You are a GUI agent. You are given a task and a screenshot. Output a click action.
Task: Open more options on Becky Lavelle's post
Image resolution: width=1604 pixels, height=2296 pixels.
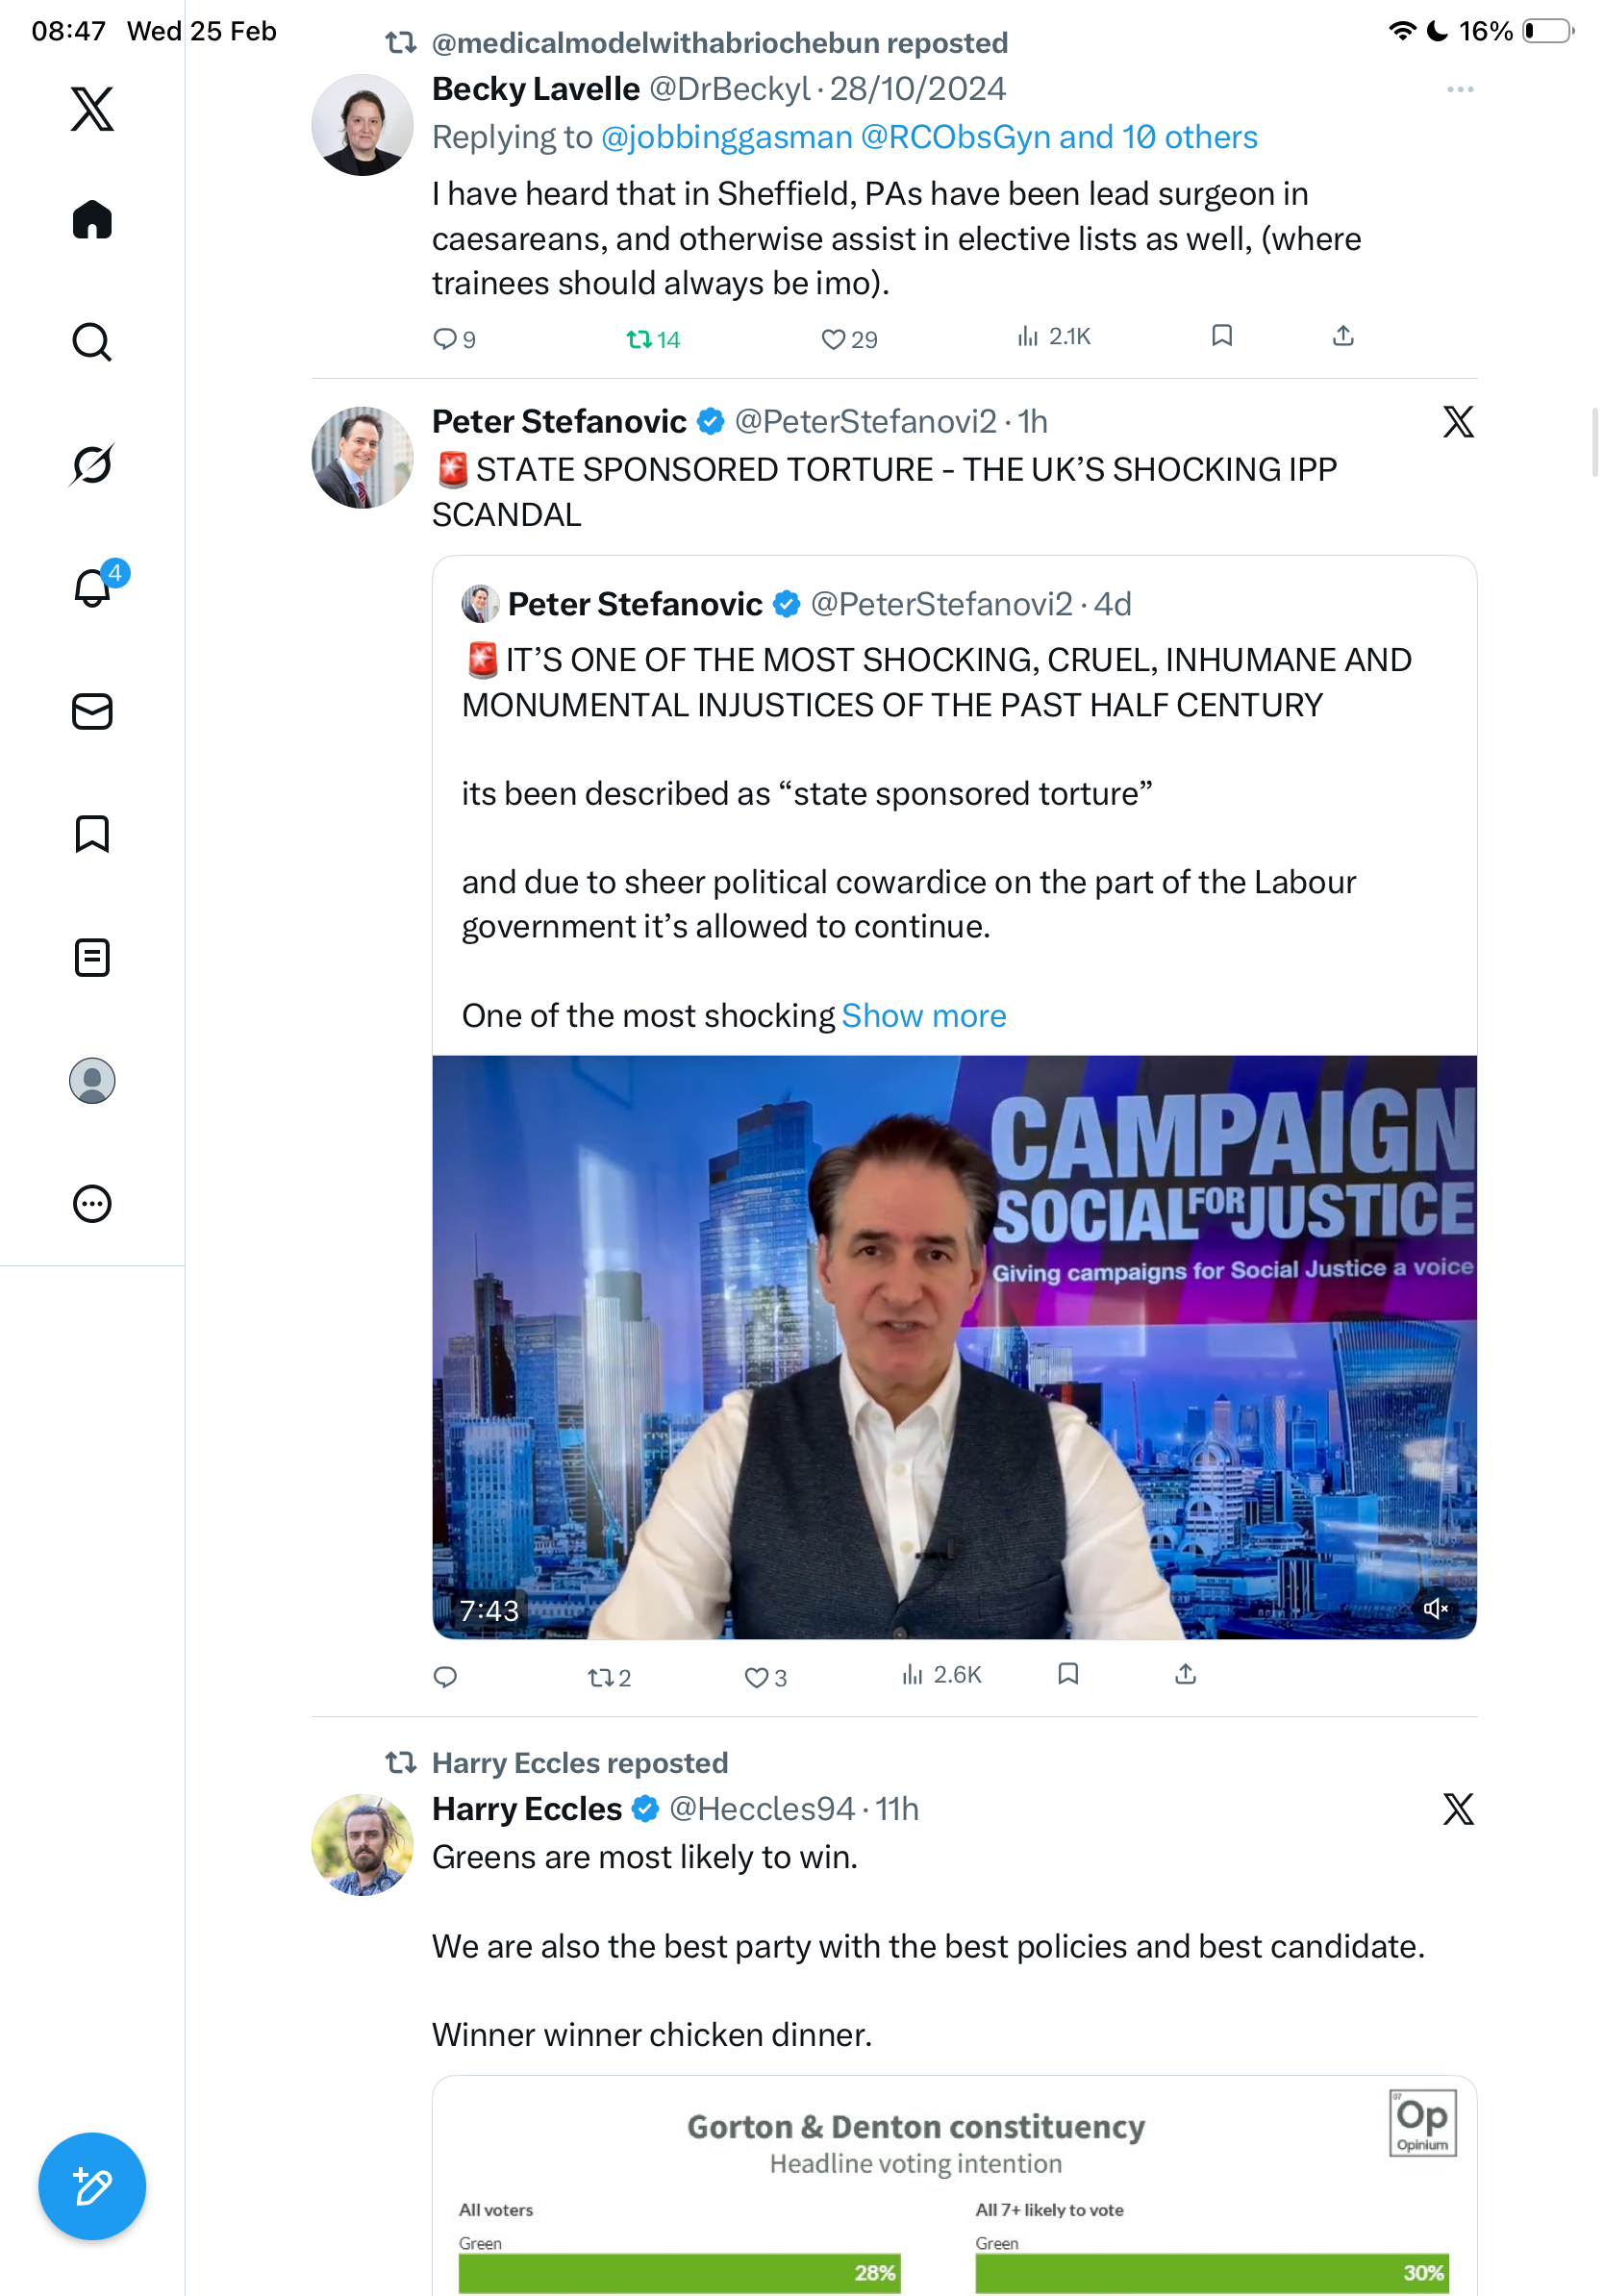pos(1460,90)
